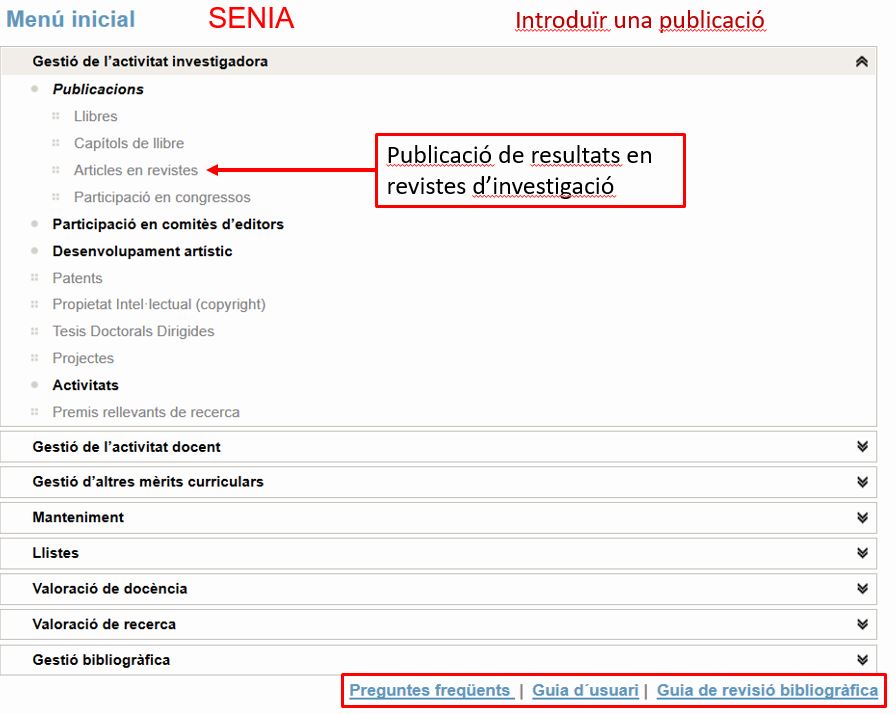Open Guia de revisió bibliogràfica link
896x714 pixels.
pos(767,690)
